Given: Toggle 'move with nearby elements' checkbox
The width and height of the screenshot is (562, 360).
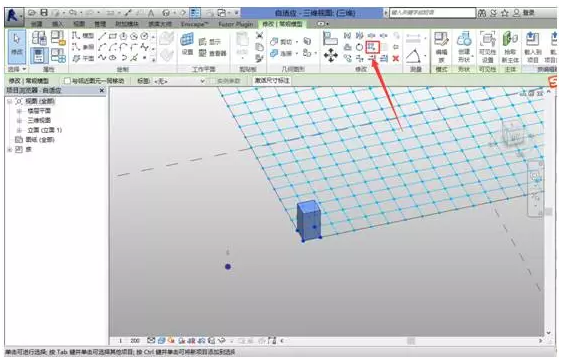Looking at the screenshot, I should click(x=67, y=81).
